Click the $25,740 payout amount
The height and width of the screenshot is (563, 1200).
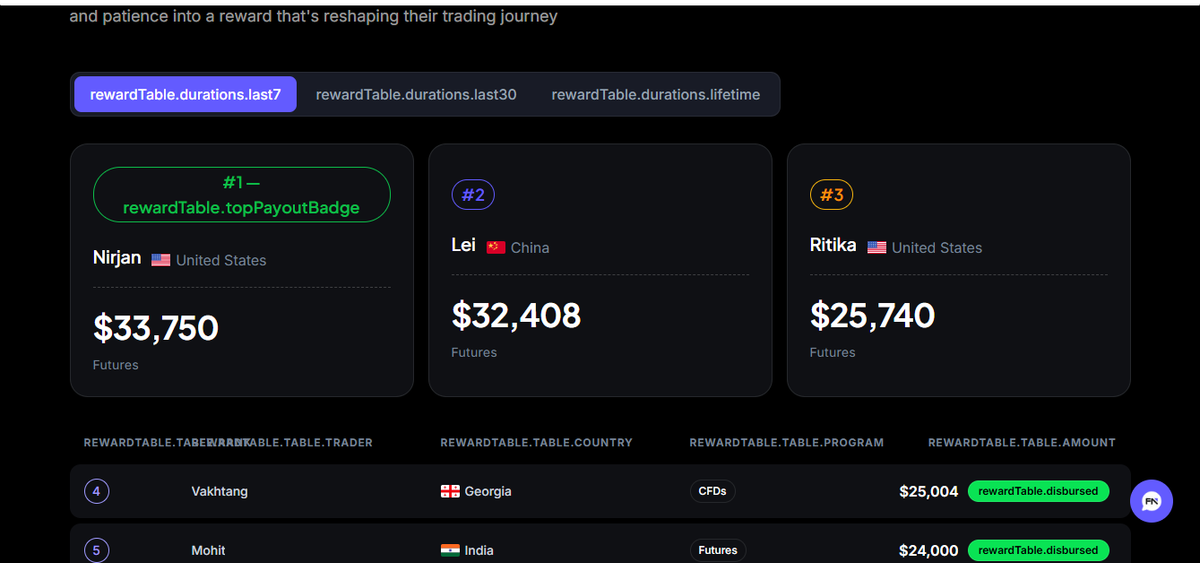pyautogui.click(x=872, y=315)
